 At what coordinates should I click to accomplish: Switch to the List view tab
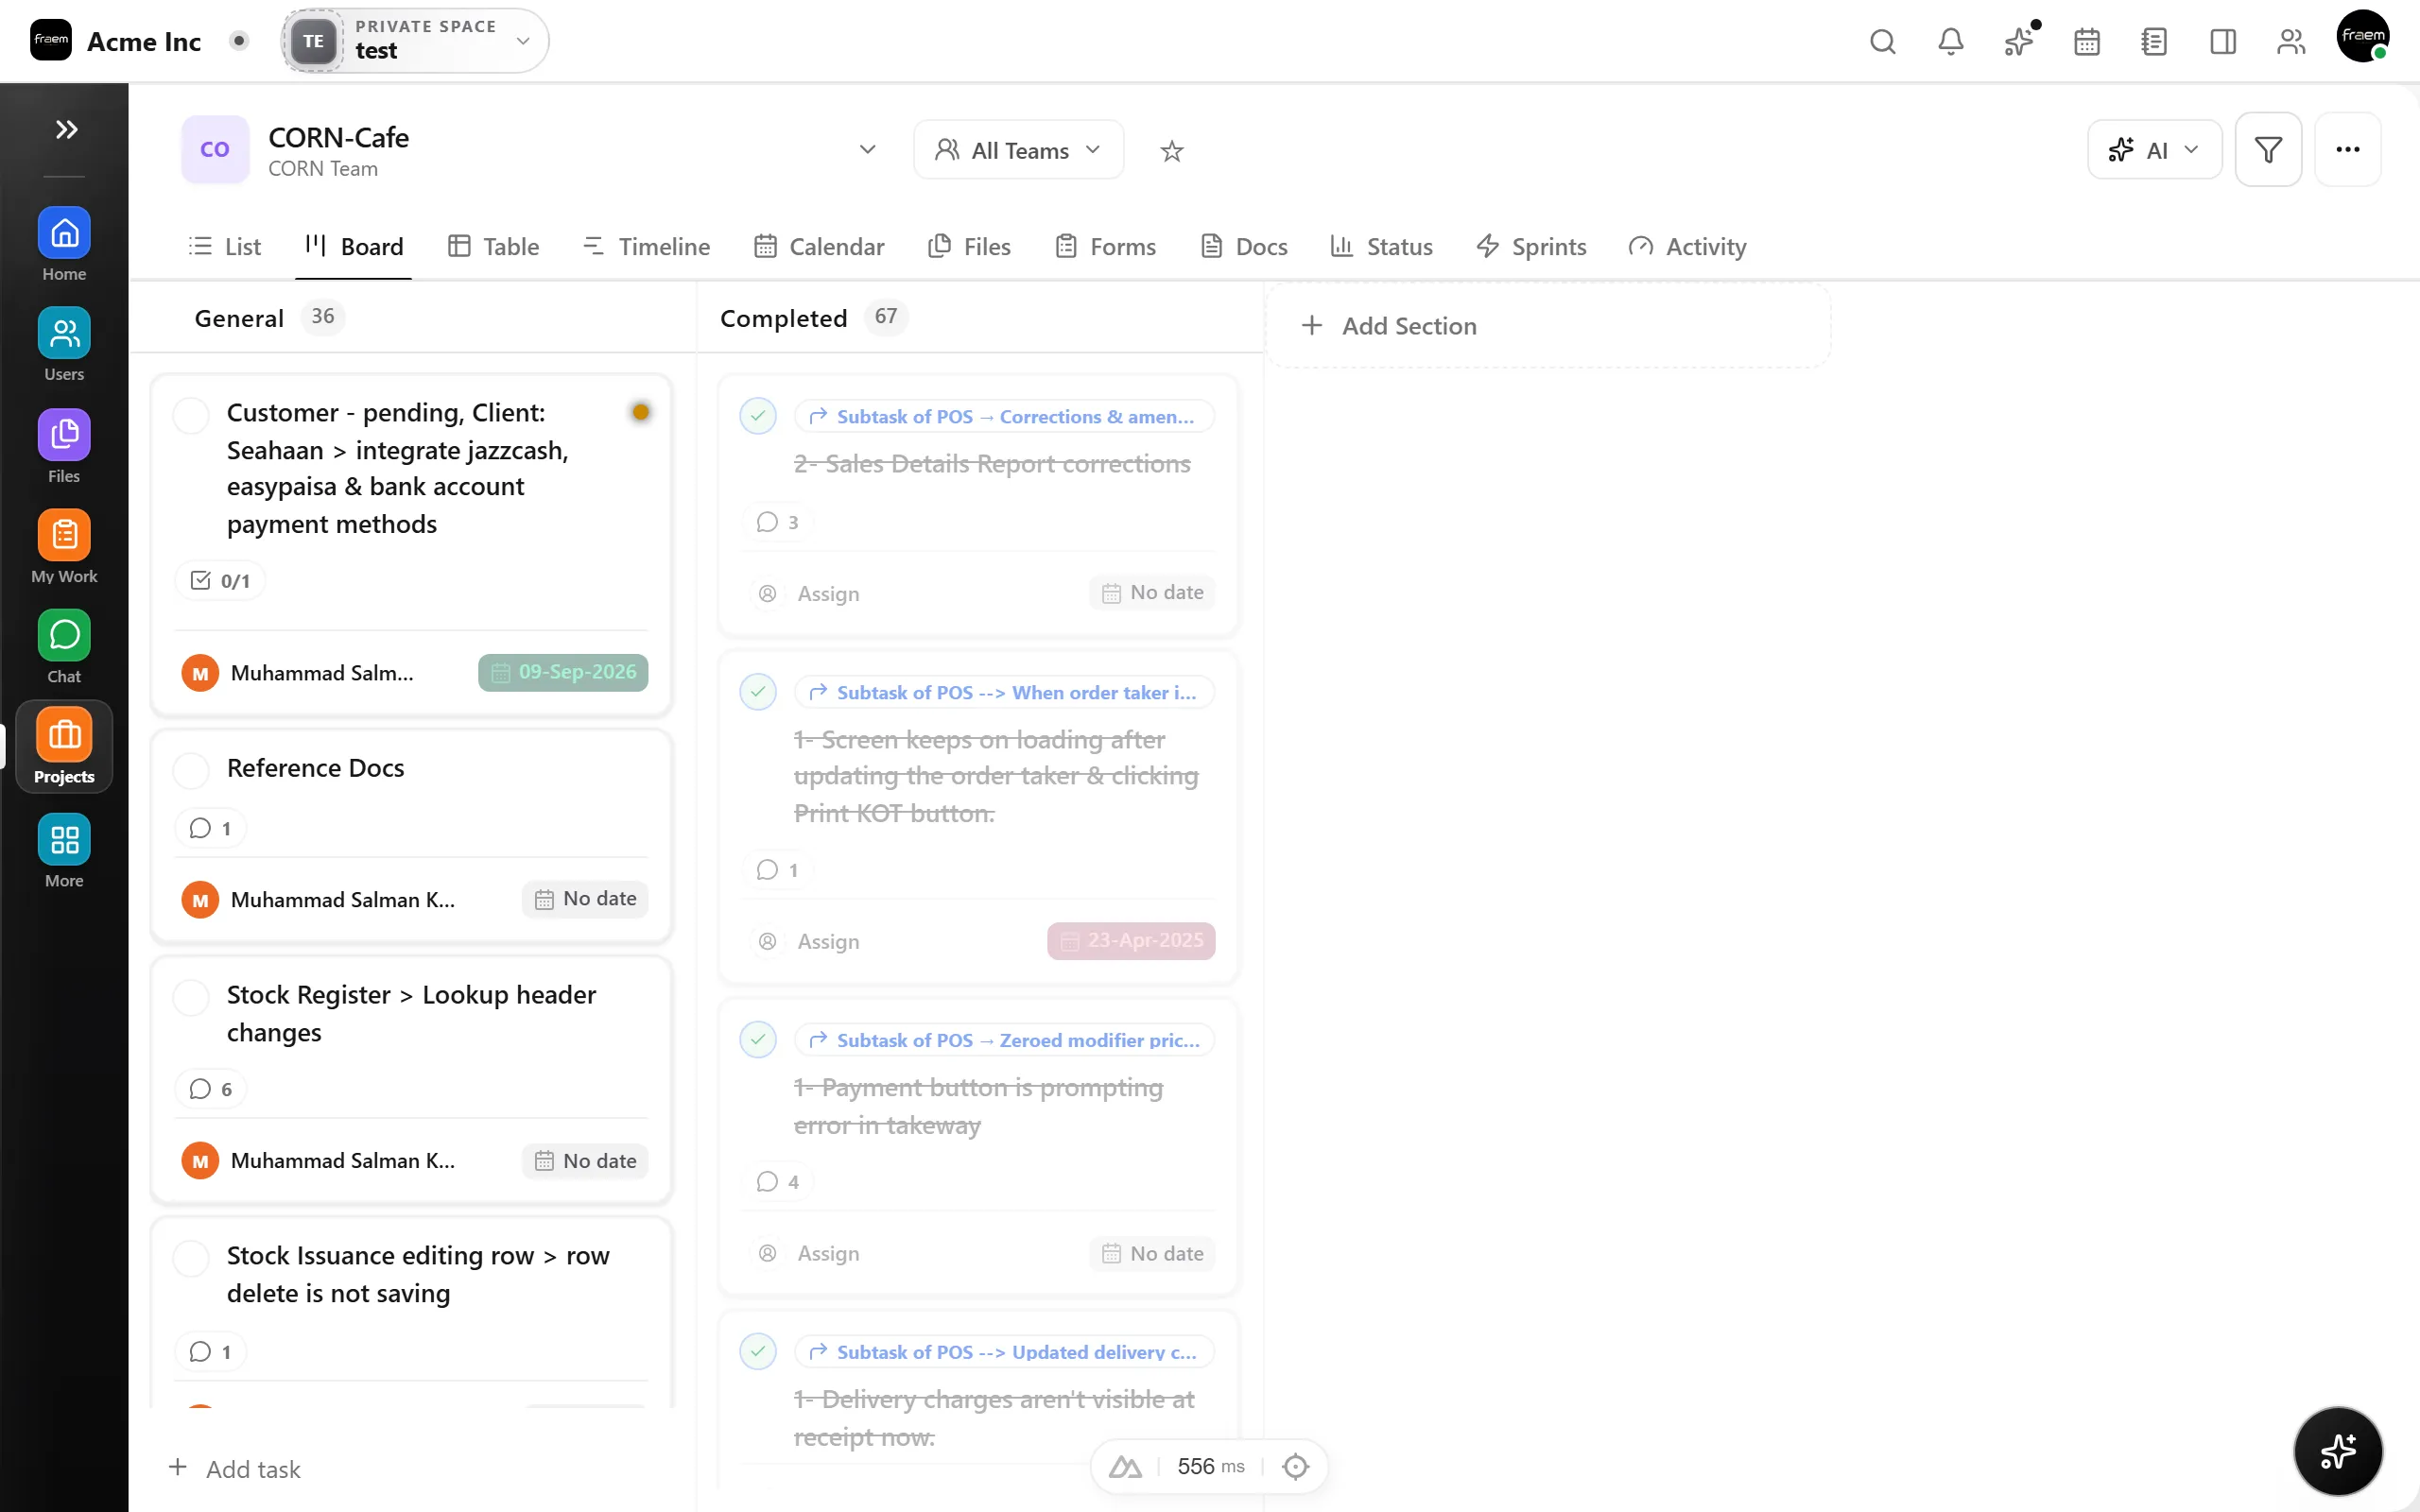click(x=225, y=246)
